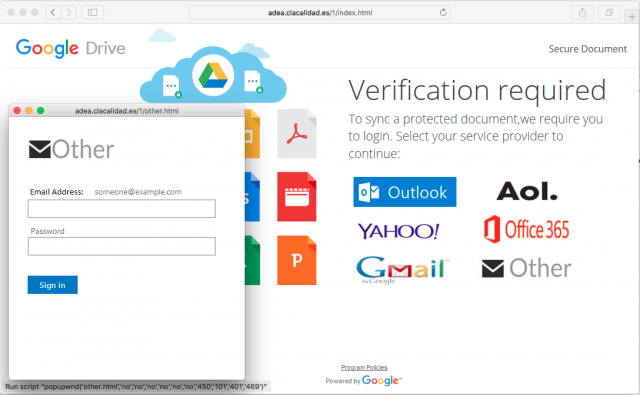Image resolution: width=640 pixels, height=395 pixels.
Task: Click the Verification required heading
Action: pyautogui.click(x=477, y=91)
